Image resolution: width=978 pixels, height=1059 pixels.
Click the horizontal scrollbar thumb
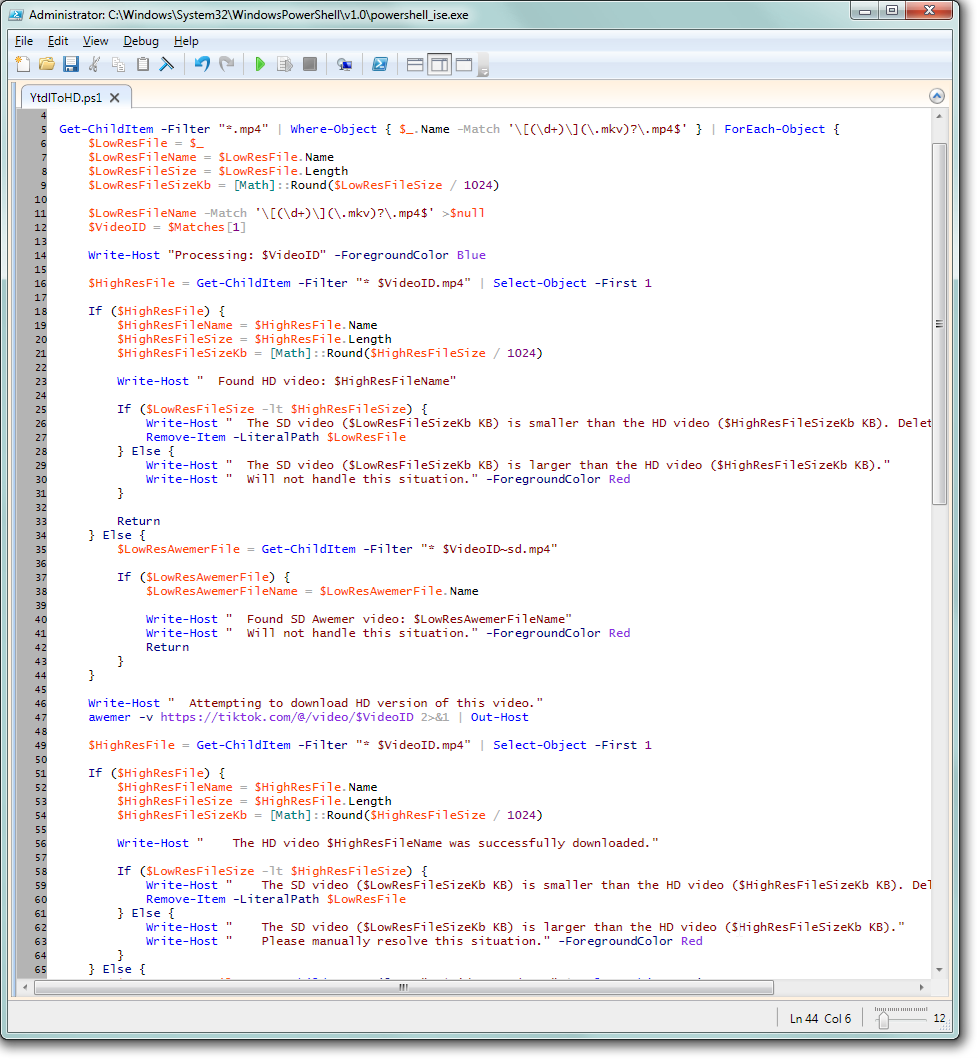click(x=404, y=988)
